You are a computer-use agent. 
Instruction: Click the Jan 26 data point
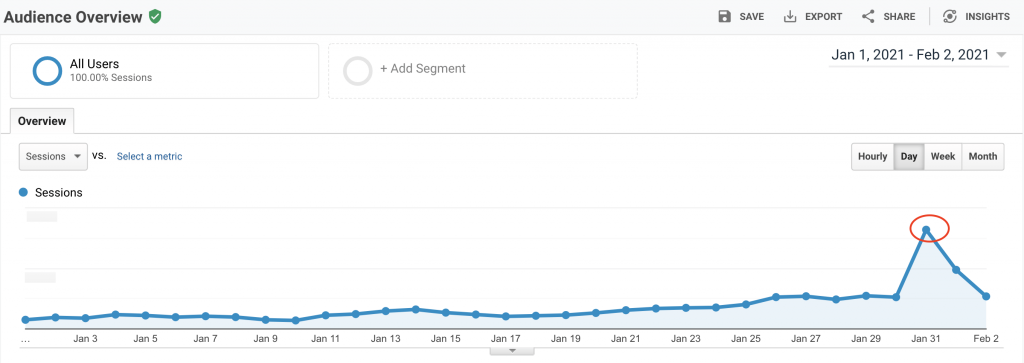coord(776,297)
